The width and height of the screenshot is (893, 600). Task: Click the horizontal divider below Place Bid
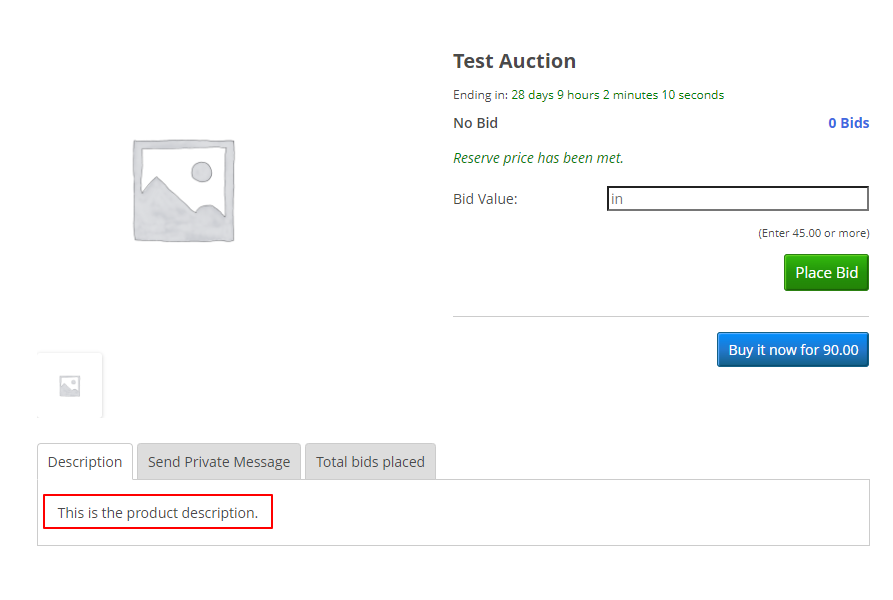tap(661, 316)
